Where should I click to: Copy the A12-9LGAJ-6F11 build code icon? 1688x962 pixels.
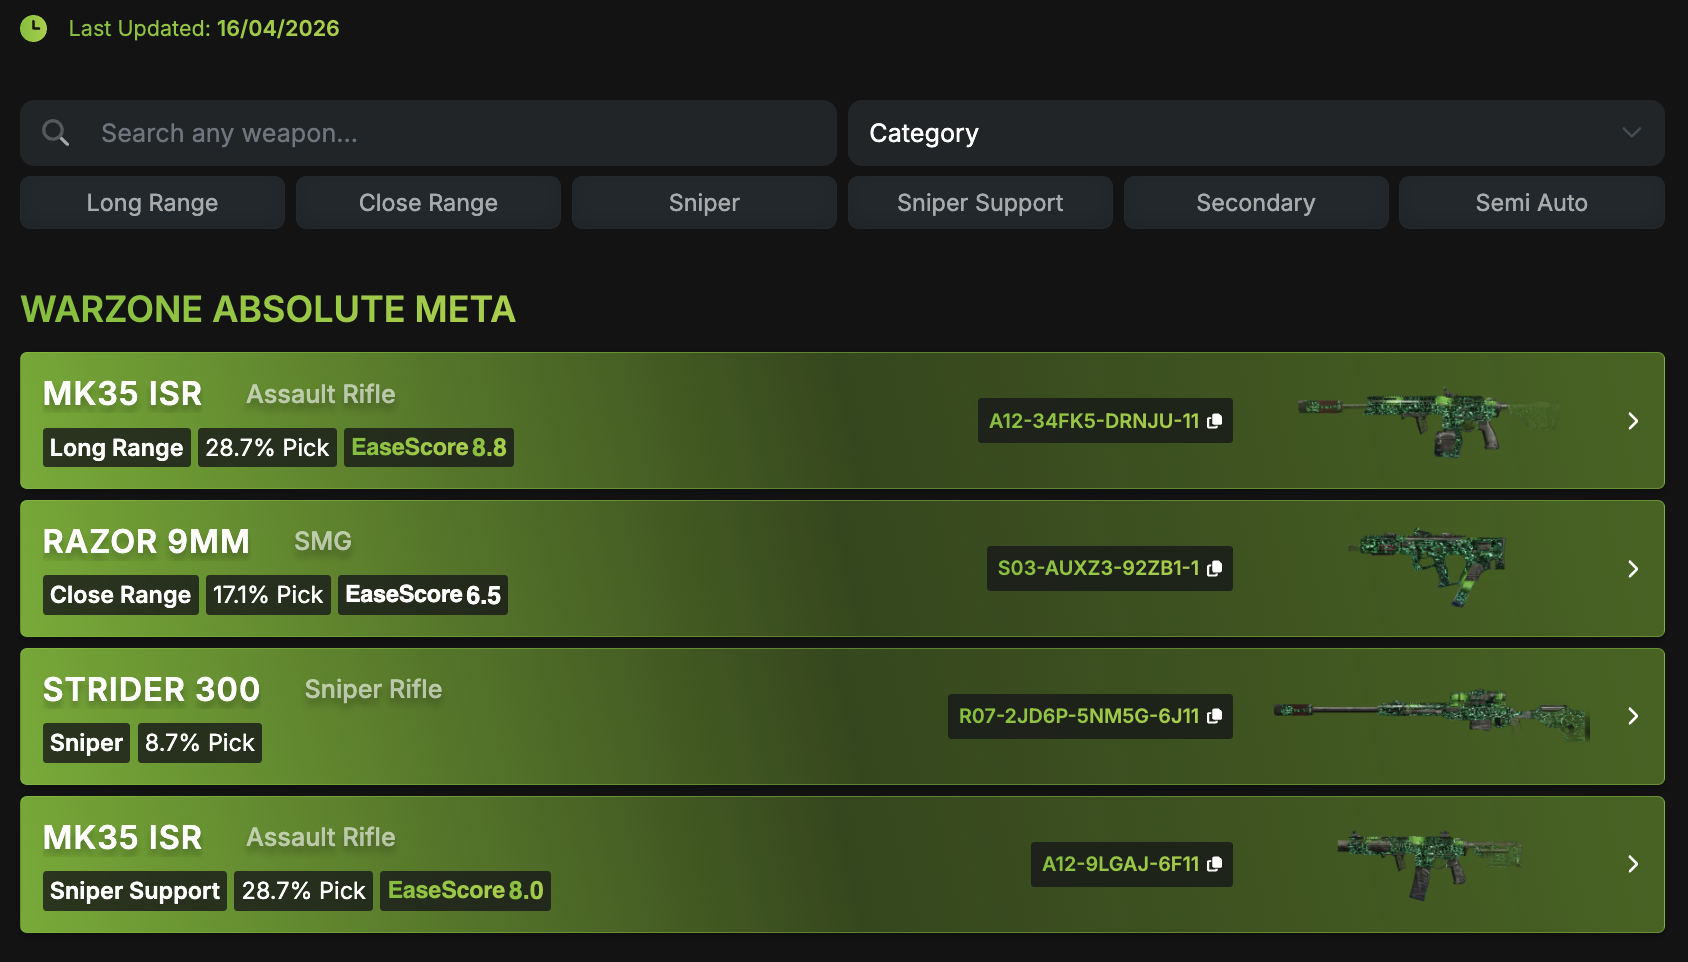(x=1214, y=864)
